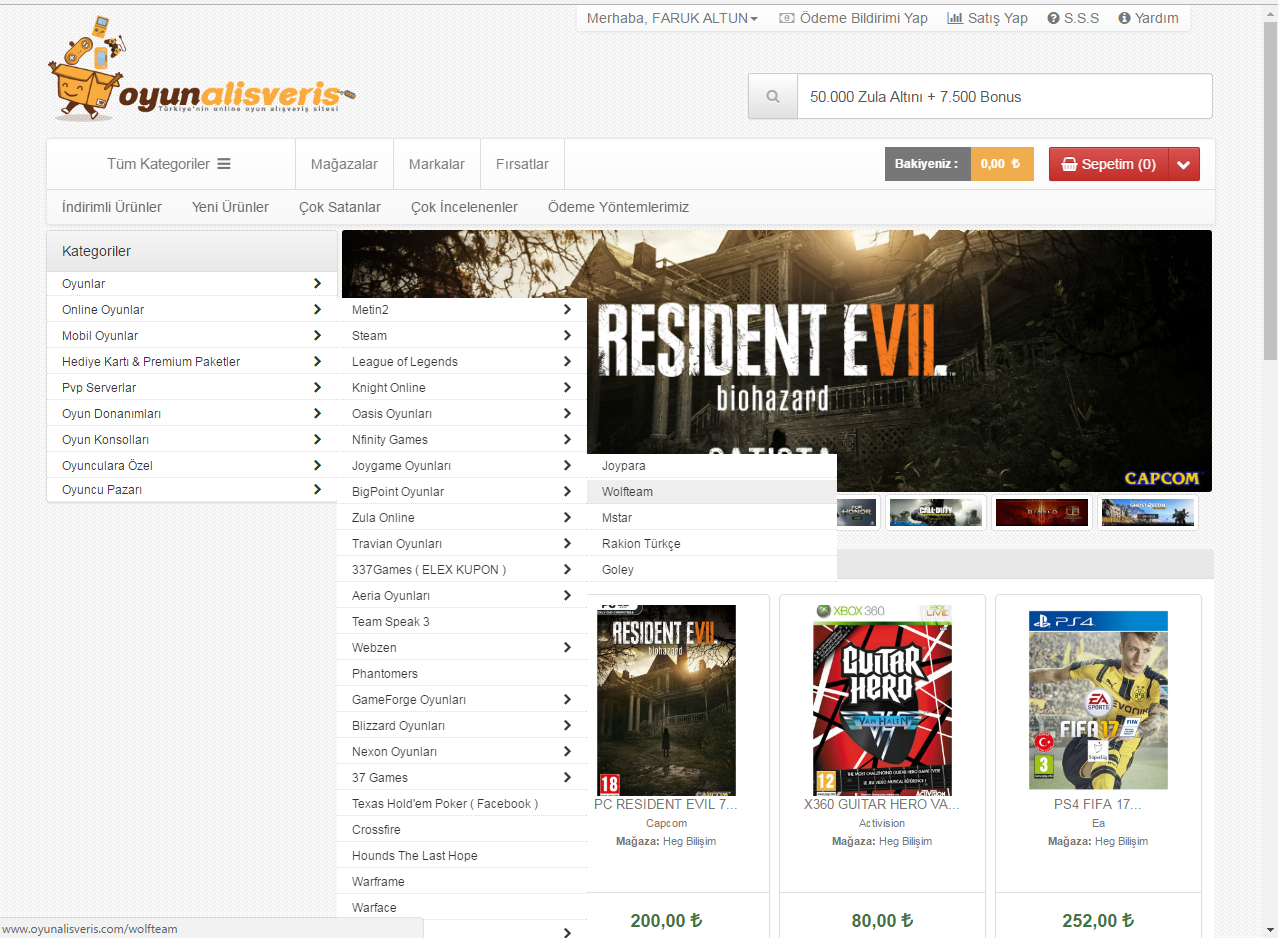
Task: Open Ödeme Yöntemlerimiz
Action: click(618, 207)
